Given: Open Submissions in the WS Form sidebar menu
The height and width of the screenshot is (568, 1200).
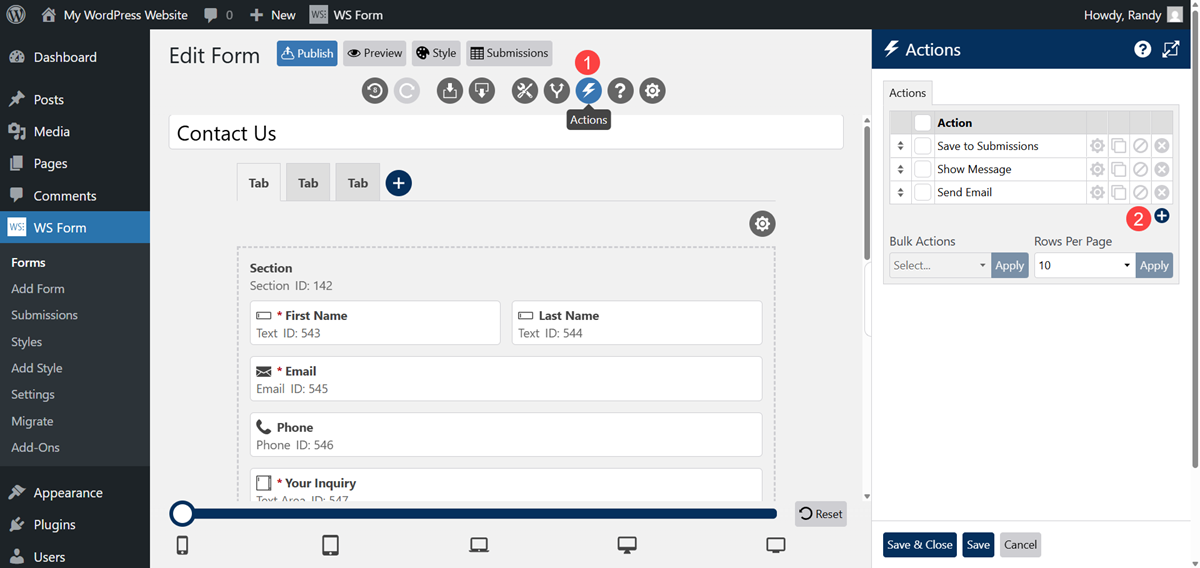Looking at the screenshot, I should click(x=44, y=315).
